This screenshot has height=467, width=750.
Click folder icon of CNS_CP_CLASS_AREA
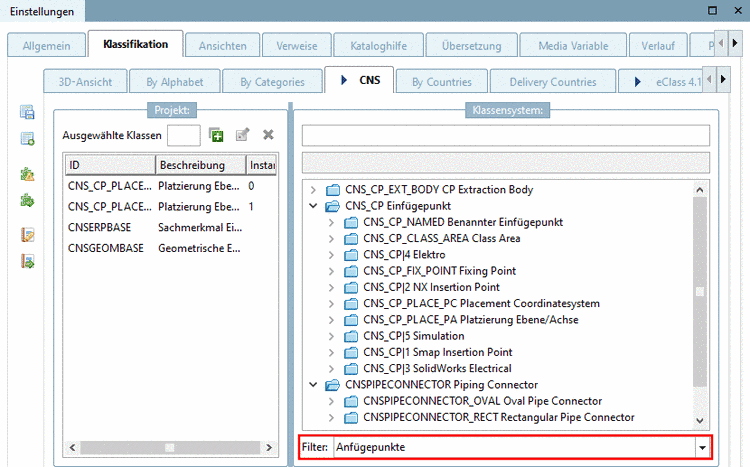(x=351, y=239)
